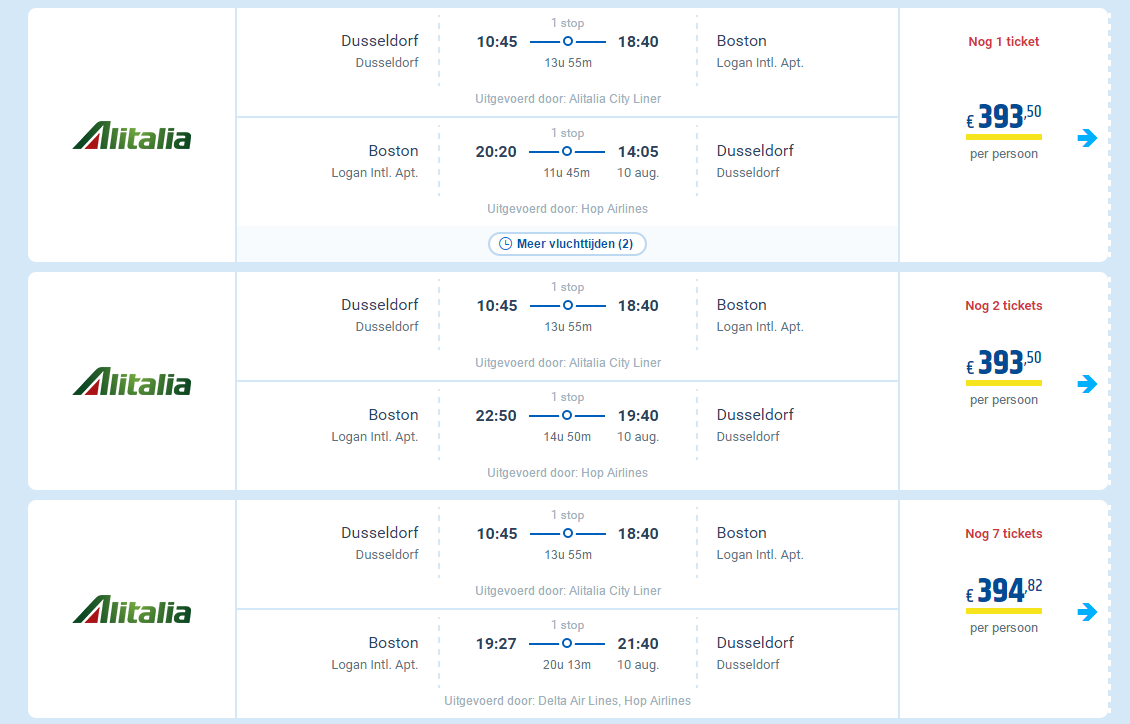Click the Nog 7 tickets label
The height and width of the screenshot is (724, 1130).
(1004, 534)
